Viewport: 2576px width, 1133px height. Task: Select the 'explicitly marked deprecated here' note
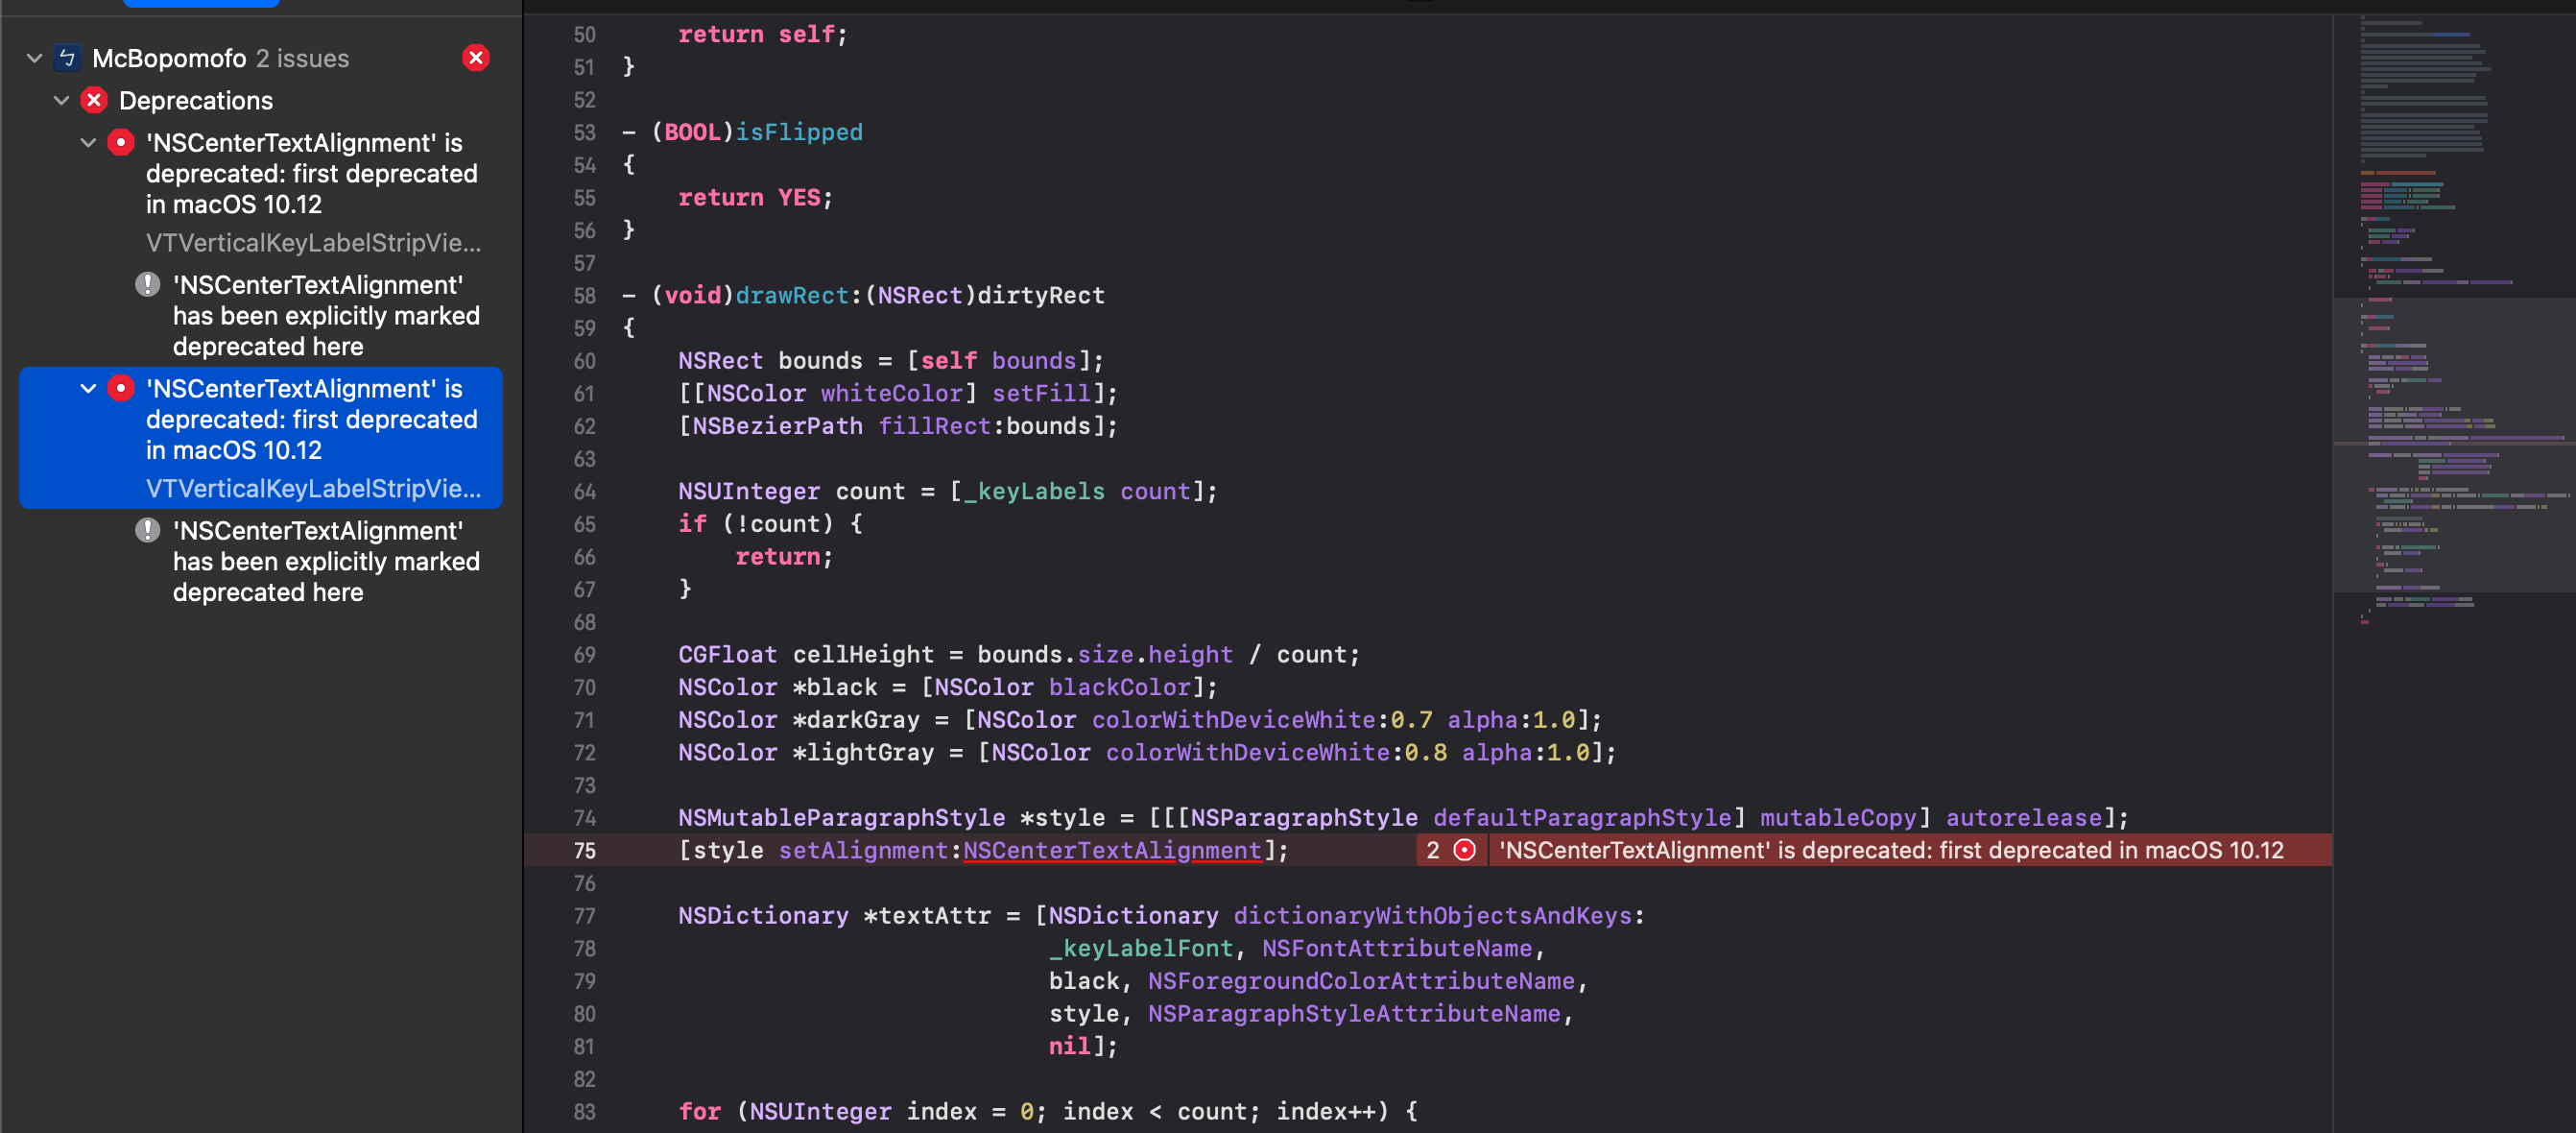pos(325,316)
